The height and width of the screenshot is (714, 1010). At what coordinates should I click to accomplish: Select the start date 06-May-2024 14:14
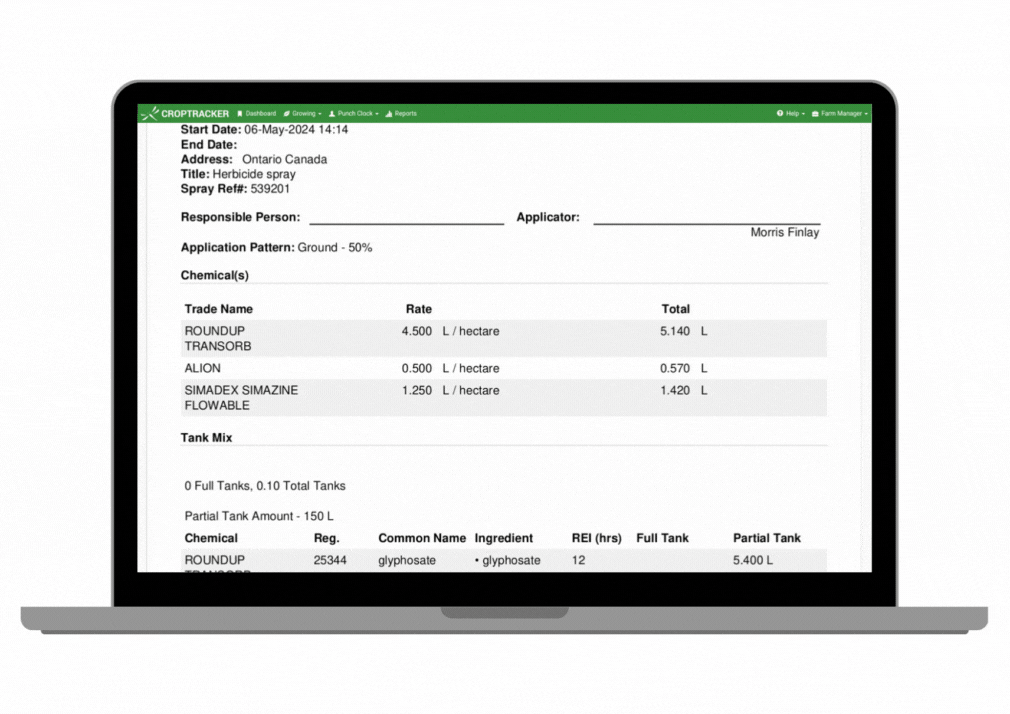296,130
